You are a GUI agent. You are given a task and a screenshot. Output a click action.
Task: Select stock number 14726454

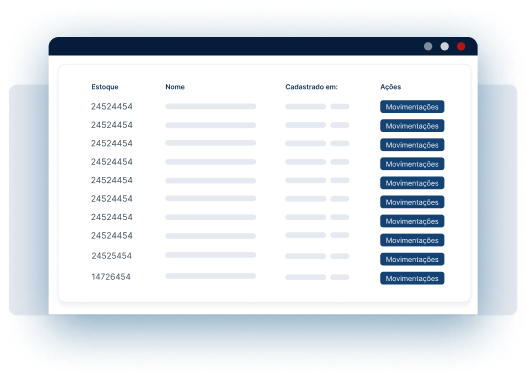tap(111, 277)
